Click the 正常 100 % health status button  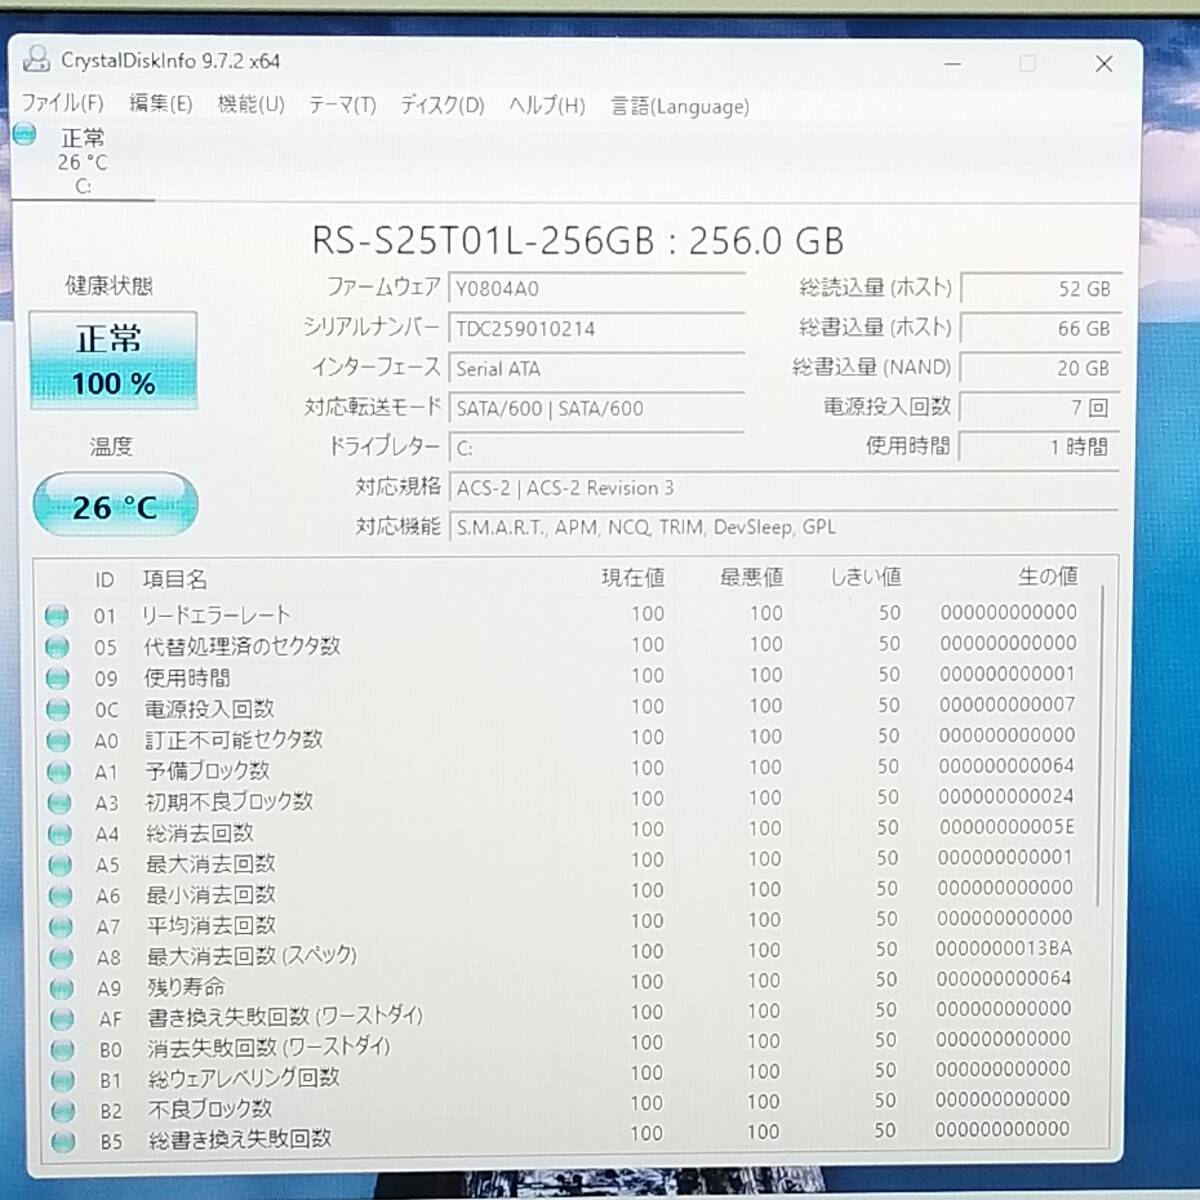113,360
